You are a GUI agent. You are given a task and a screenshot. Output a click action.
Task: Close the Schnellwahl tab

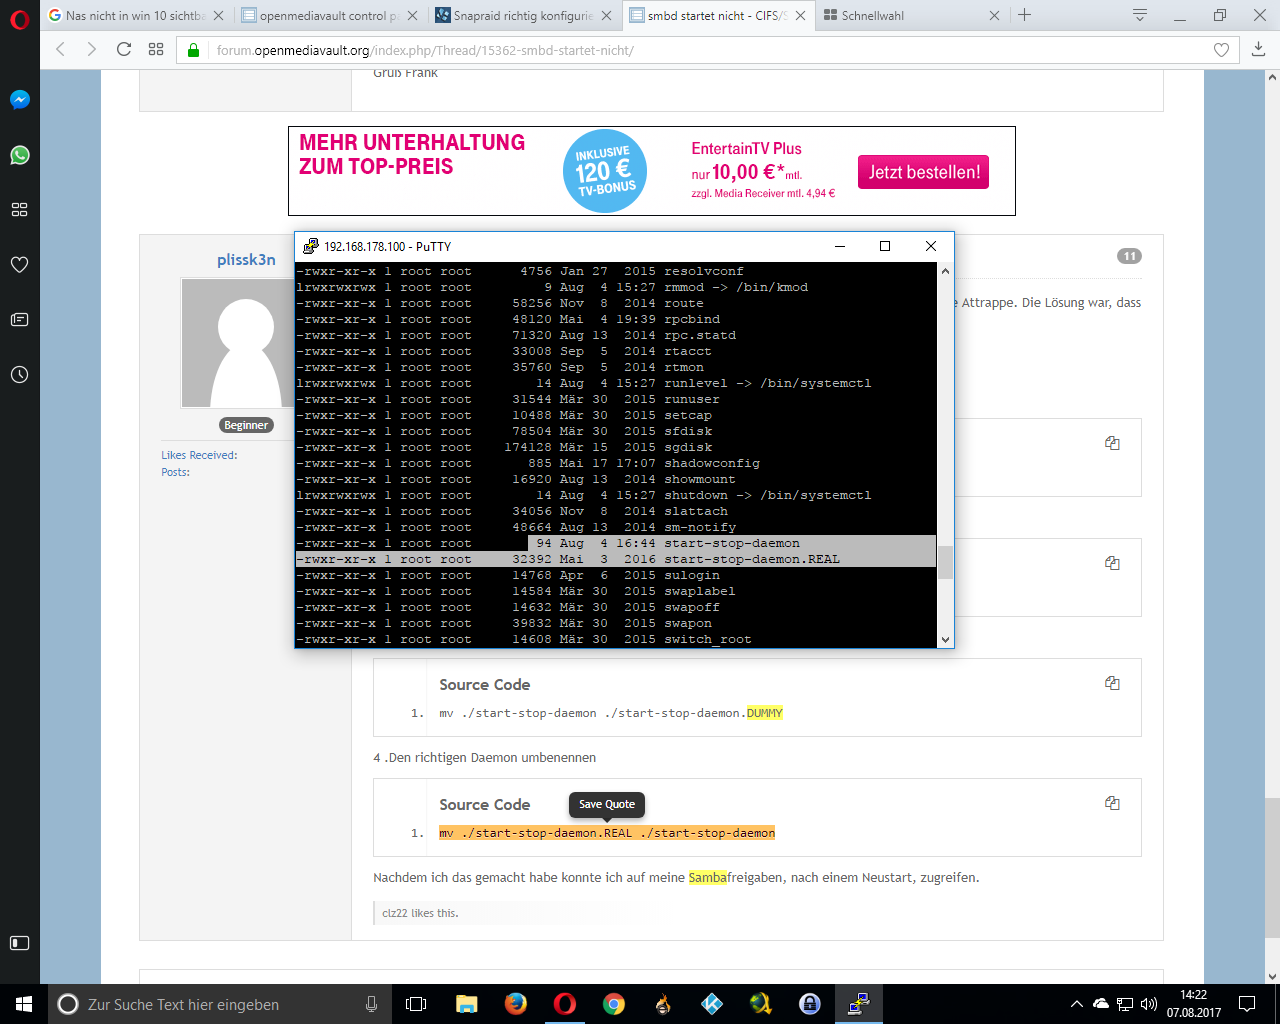(x=994, y=16)
